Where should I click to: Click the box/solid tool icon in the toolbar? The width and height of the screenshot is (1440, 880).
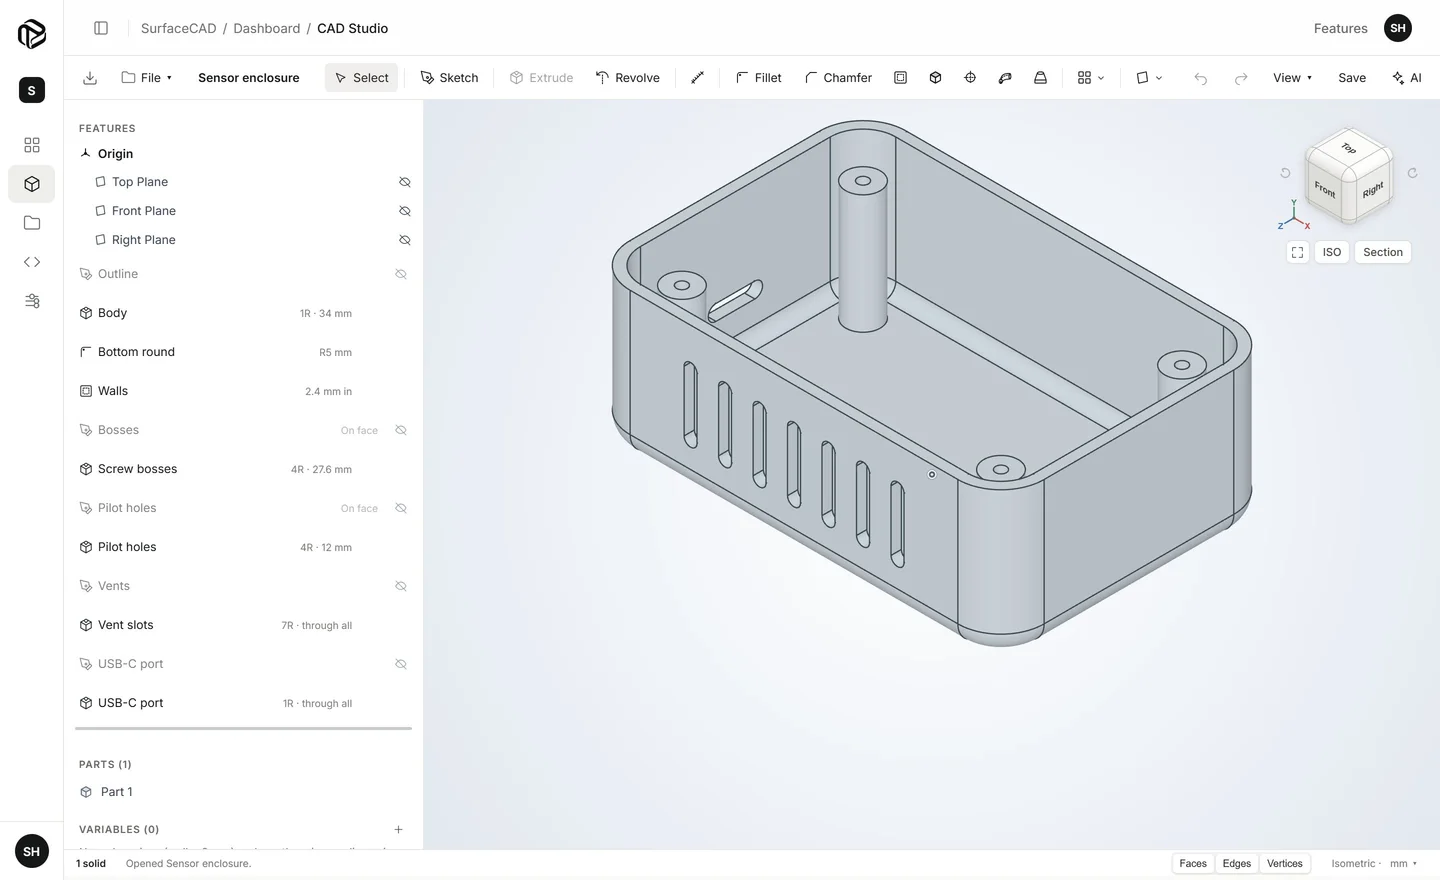(x=935, y=78)
